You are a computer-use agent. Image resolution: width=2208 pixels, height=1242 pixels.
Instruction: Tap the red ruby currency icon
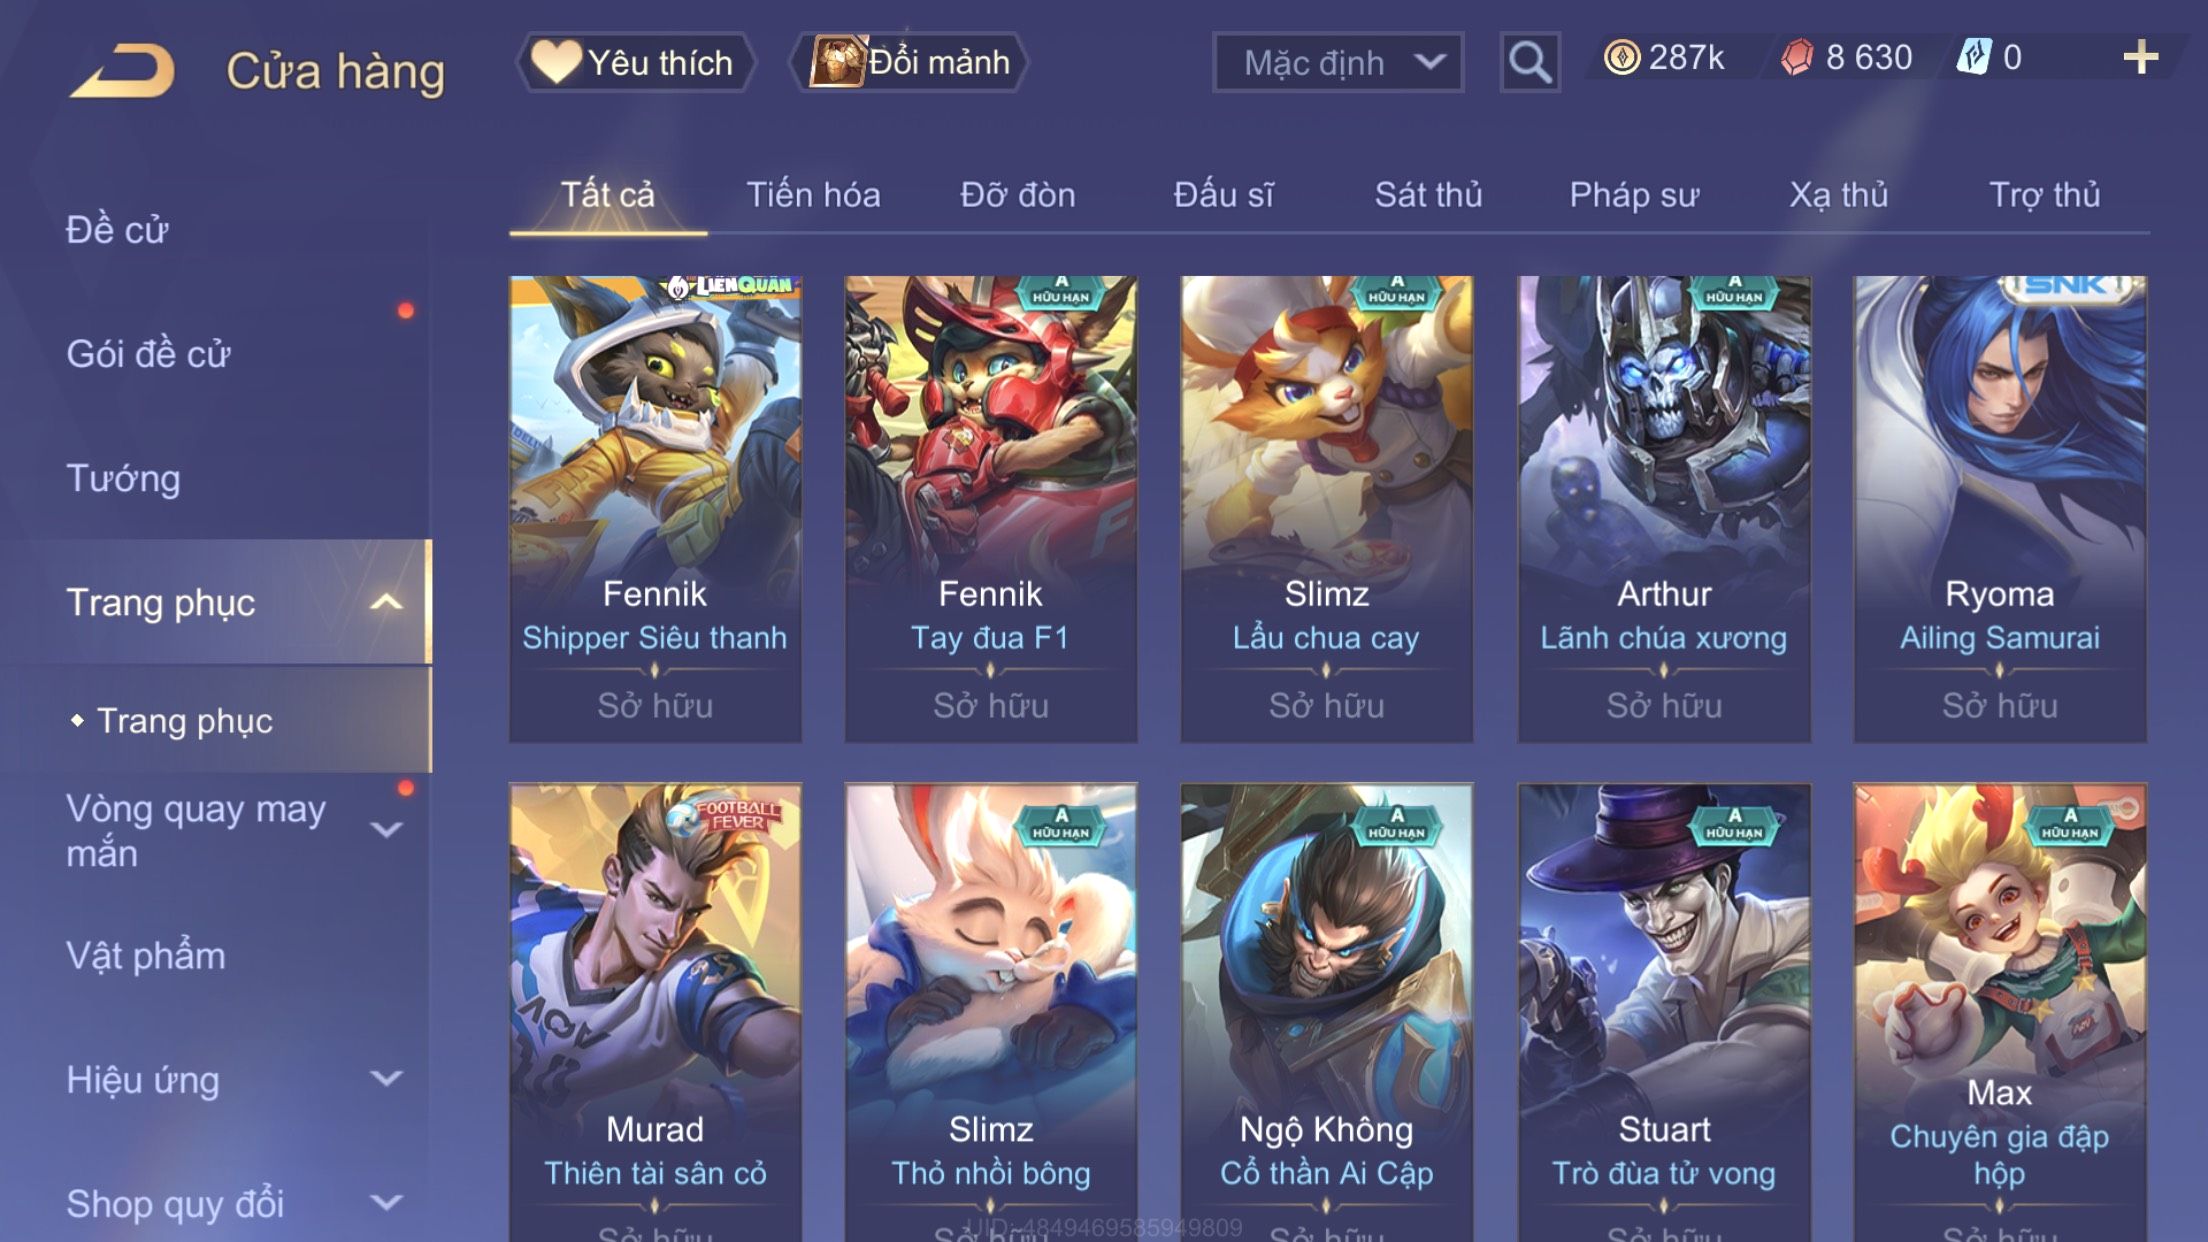pyautogui.click(x=1797, y=57)
